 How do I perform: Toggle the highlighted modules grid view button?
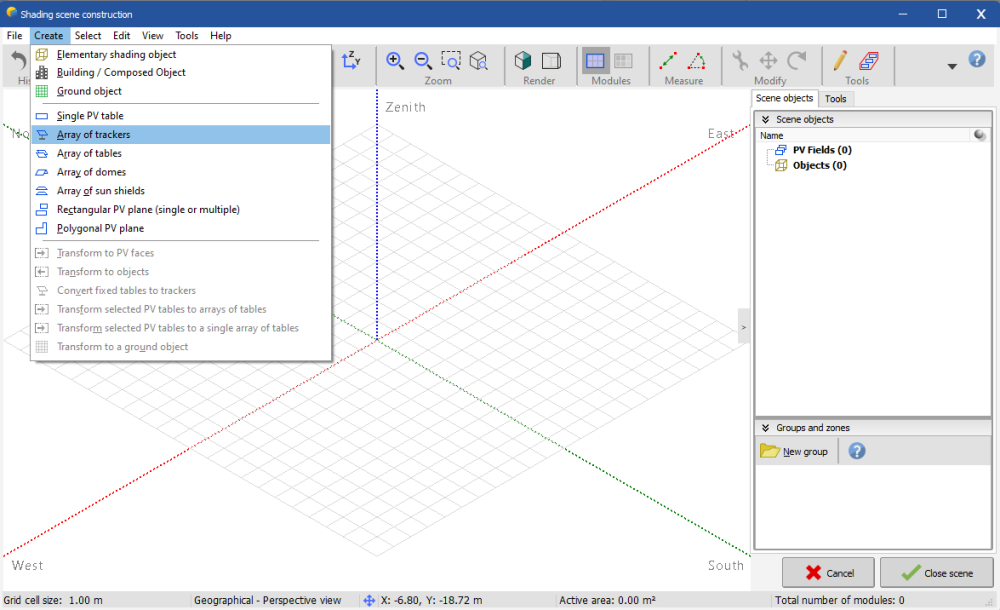(x=595, y=60)
